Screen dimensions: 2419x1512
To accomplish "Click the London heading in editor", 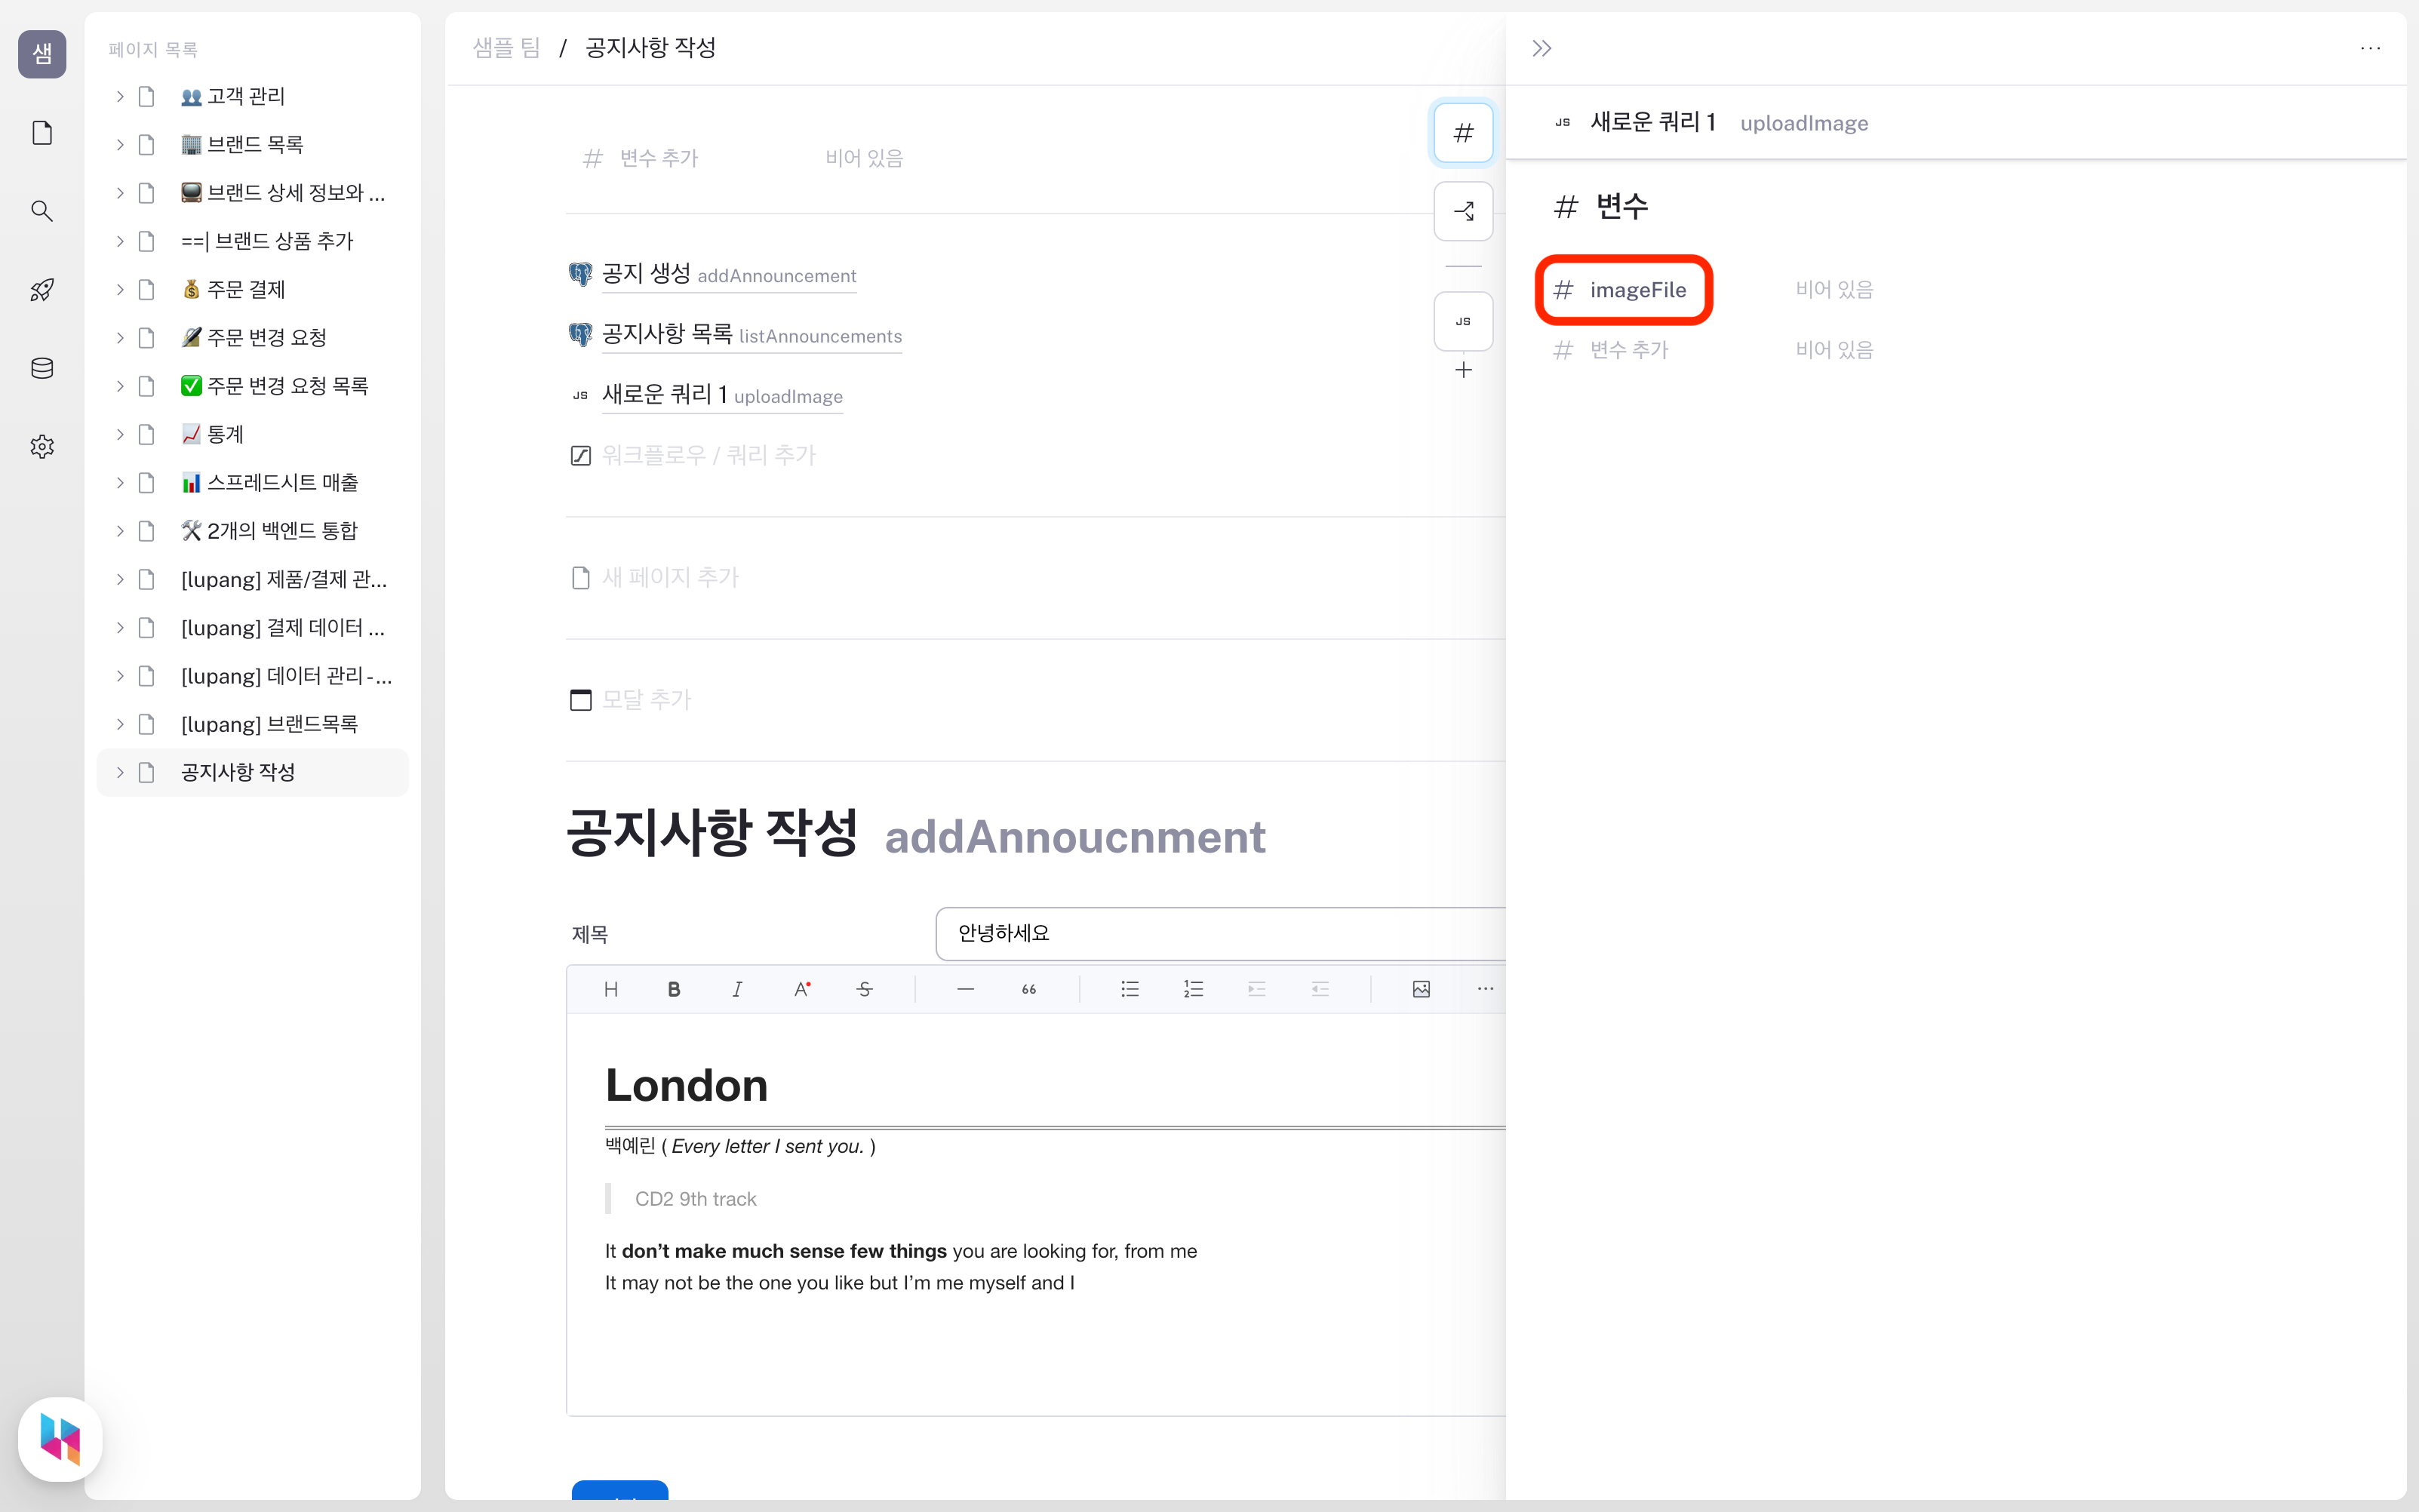I will tap(687, 1085).
